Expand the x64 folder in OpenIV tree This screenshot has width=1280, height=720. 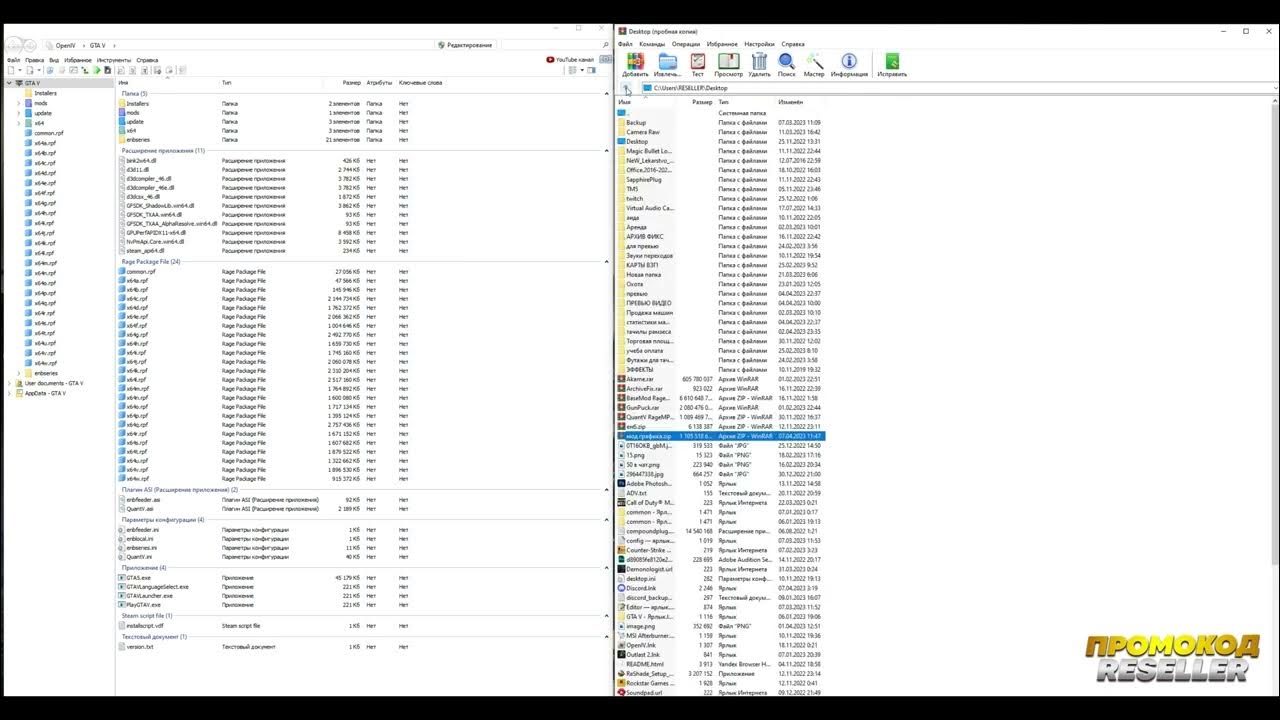point(18,123)
